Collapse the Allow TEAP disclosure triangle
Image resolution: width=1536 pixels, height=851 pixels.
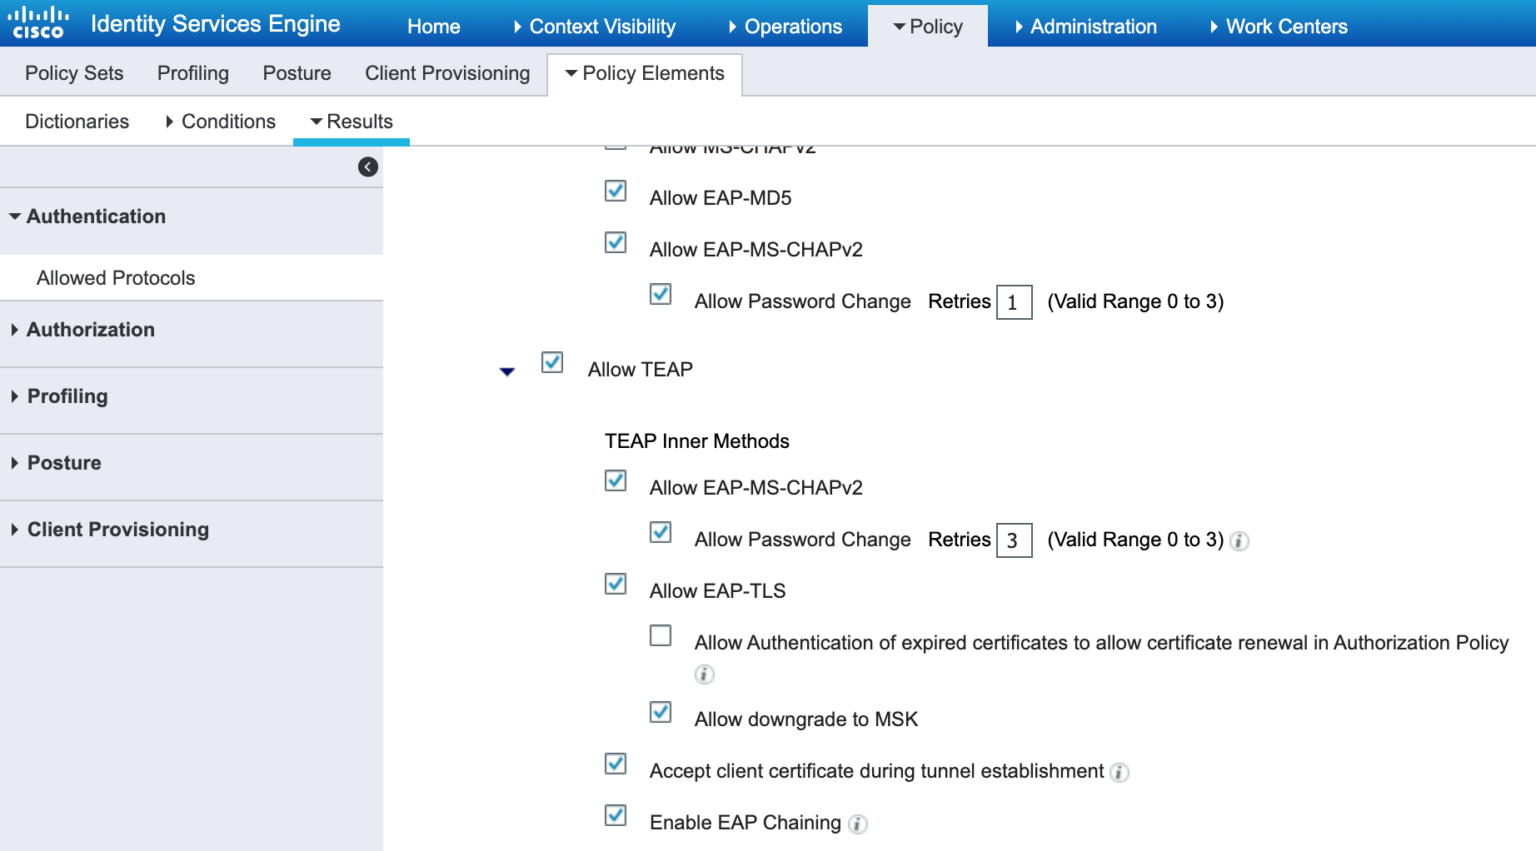point(507,371)
